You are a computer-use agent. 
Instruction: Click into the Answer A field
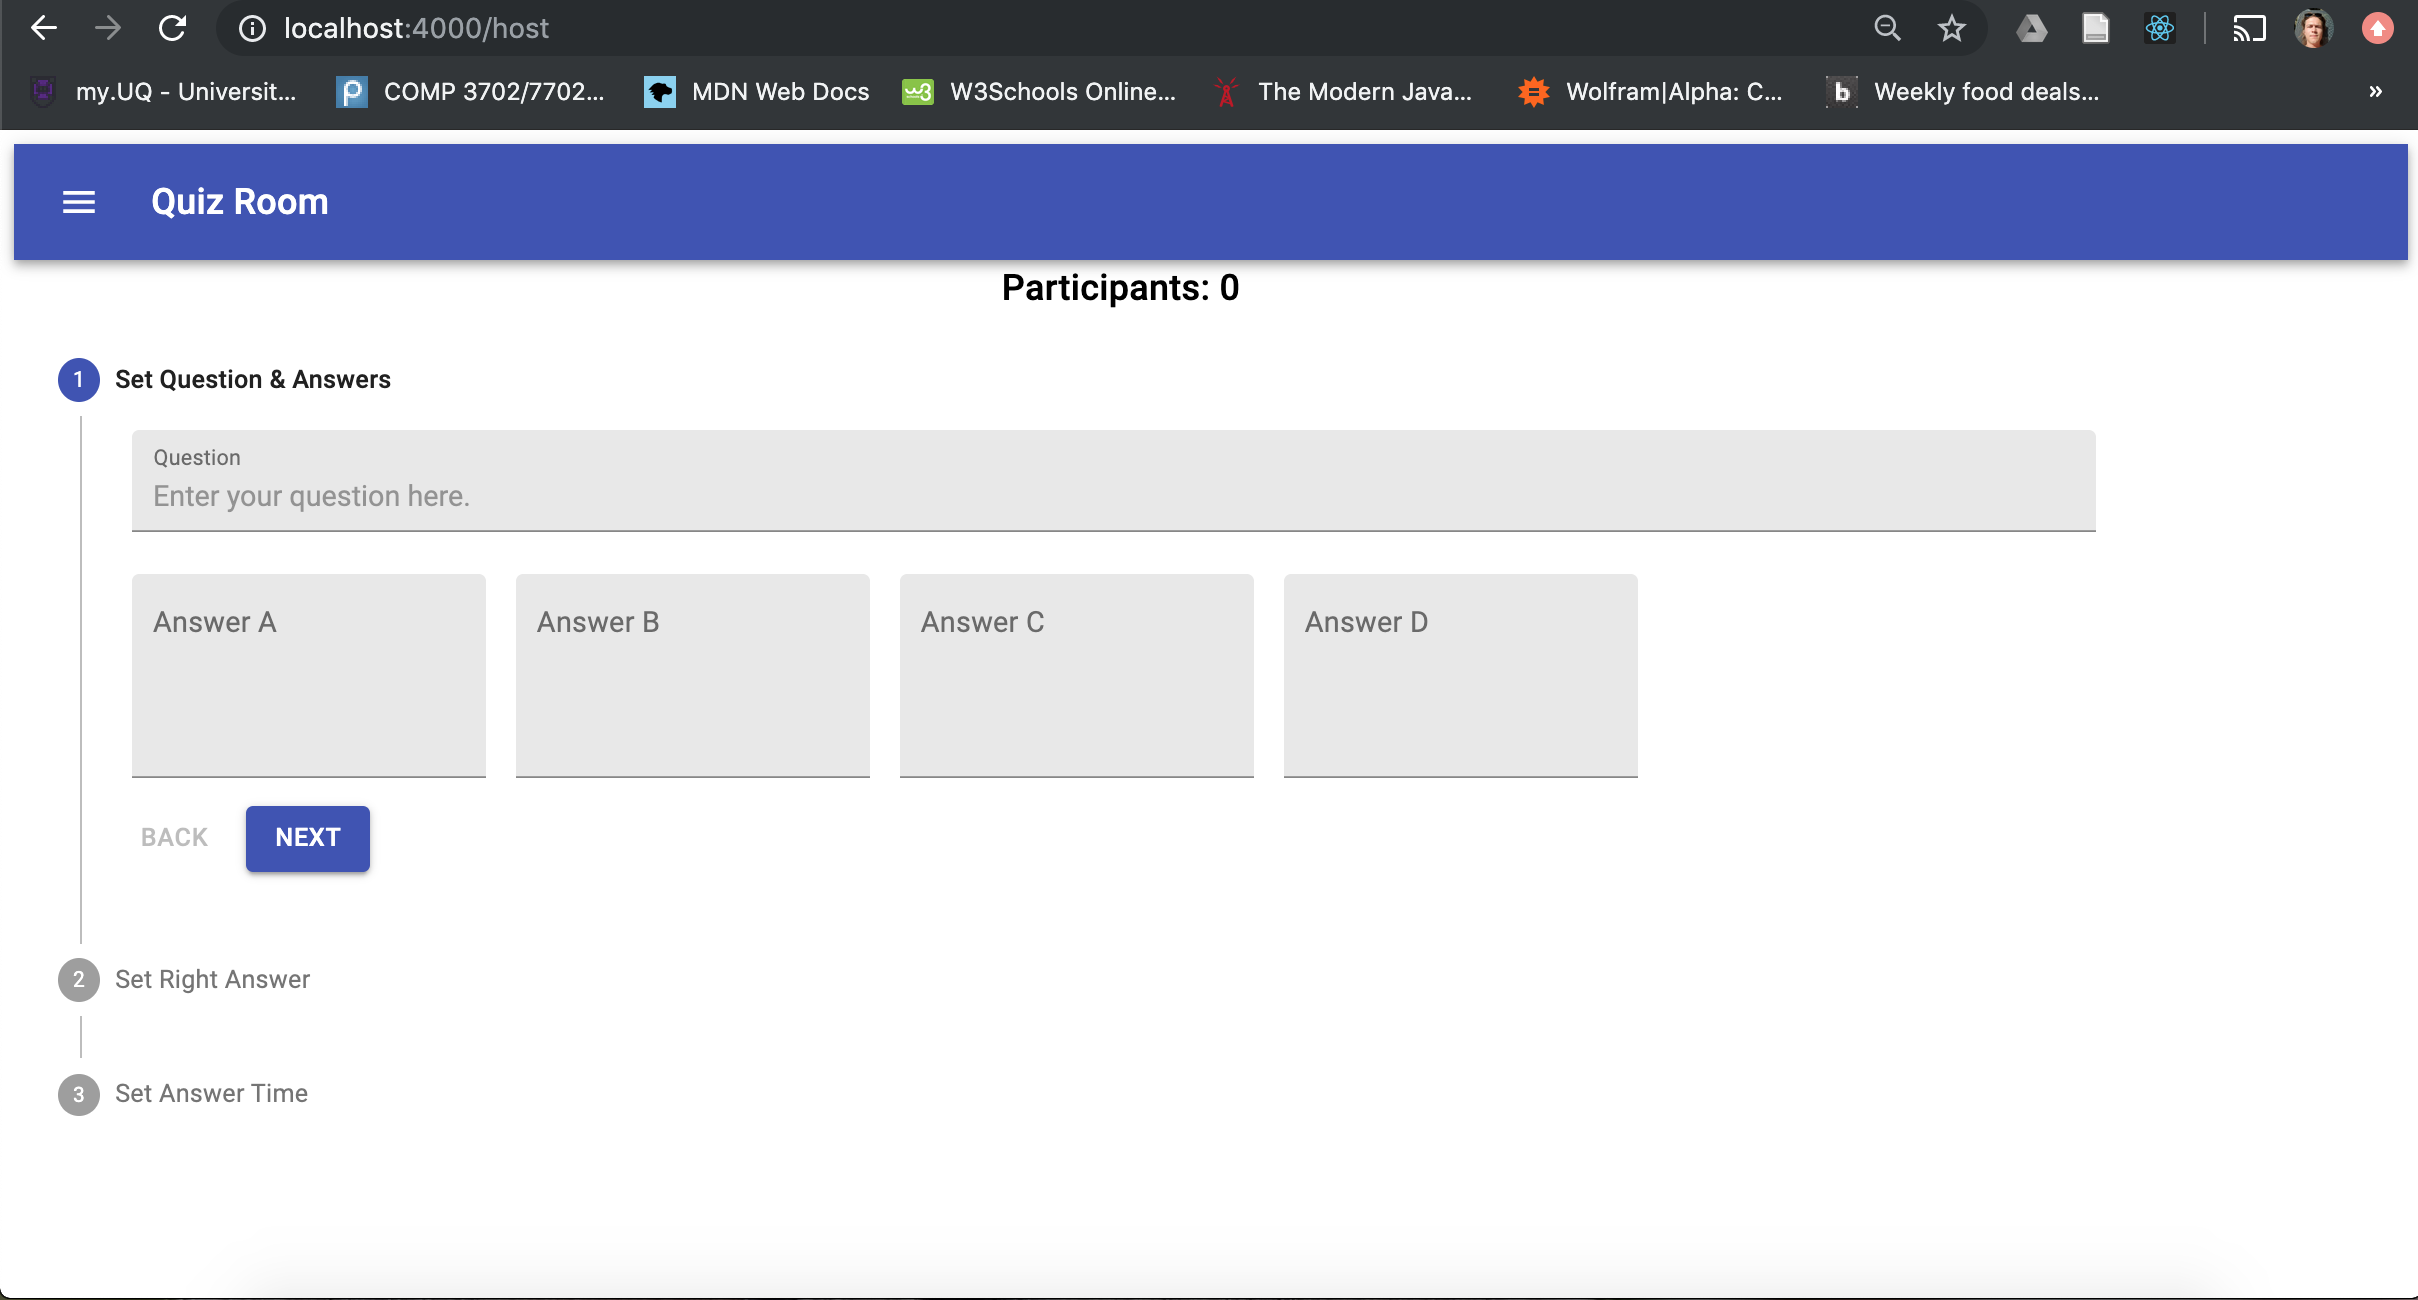(x=309, y=676)
